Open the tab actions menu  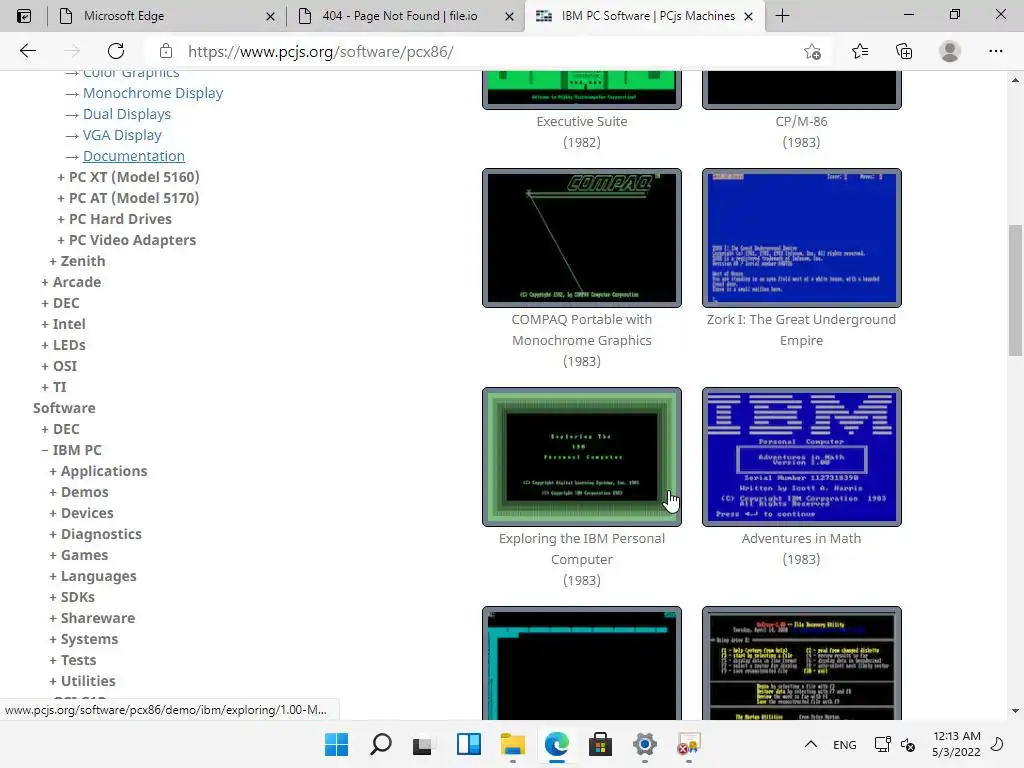click(x=24, y=16)
